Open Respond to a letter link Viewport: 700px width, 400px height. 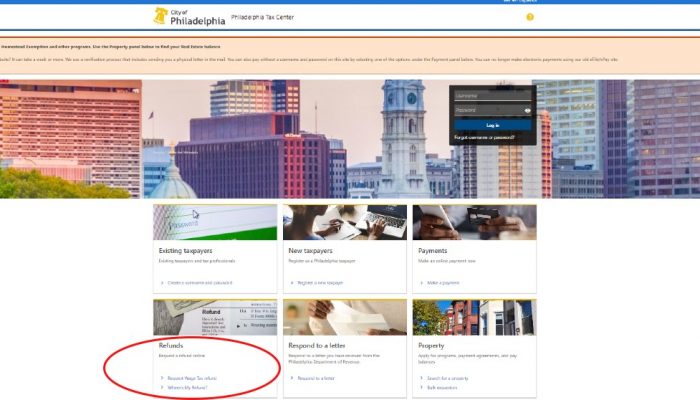coord(316,378)
